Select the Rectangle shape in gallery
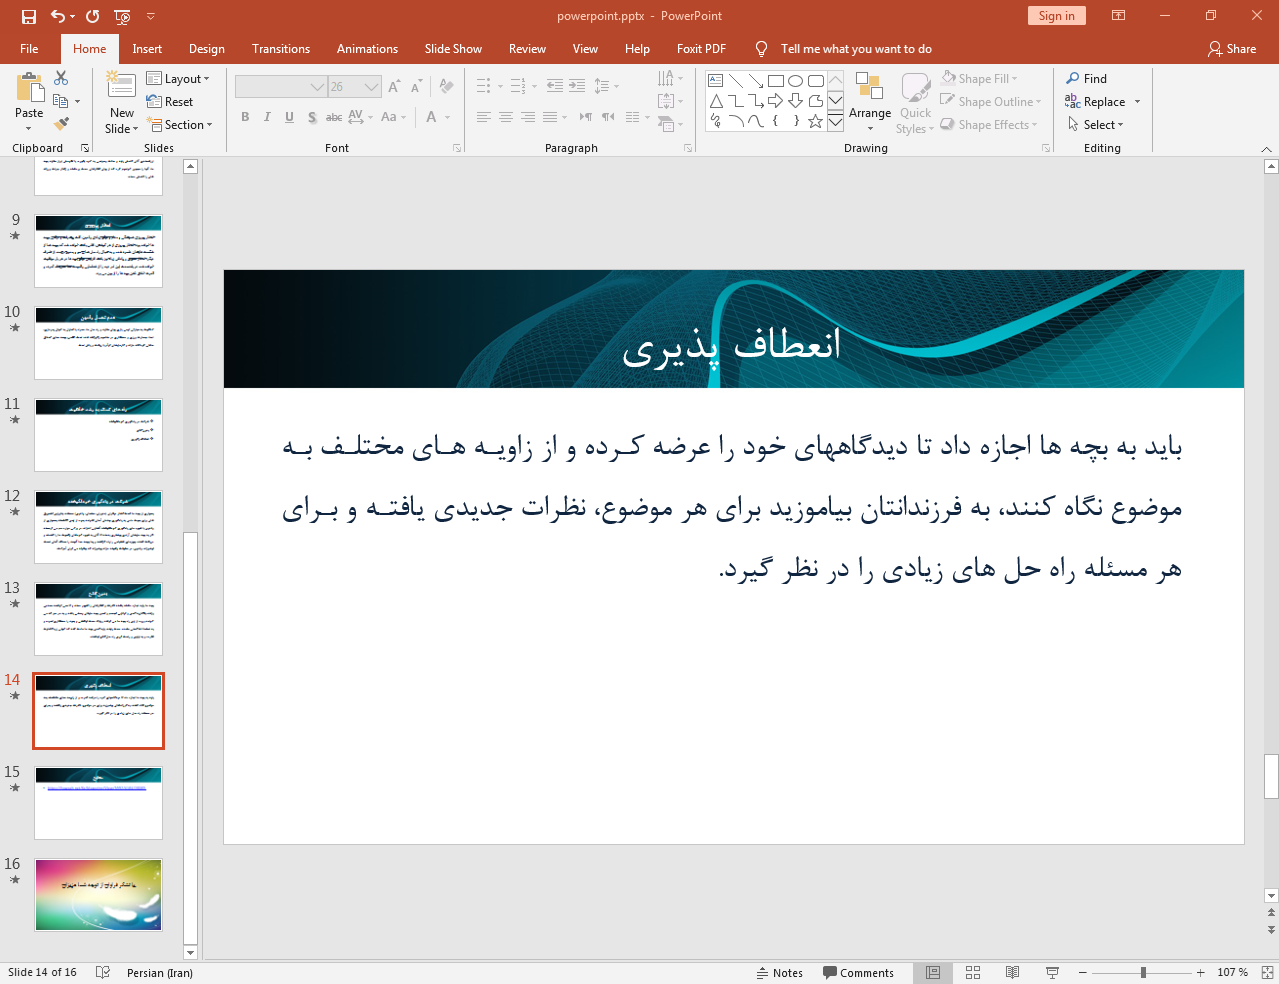1279x984 pixels. 776,81
